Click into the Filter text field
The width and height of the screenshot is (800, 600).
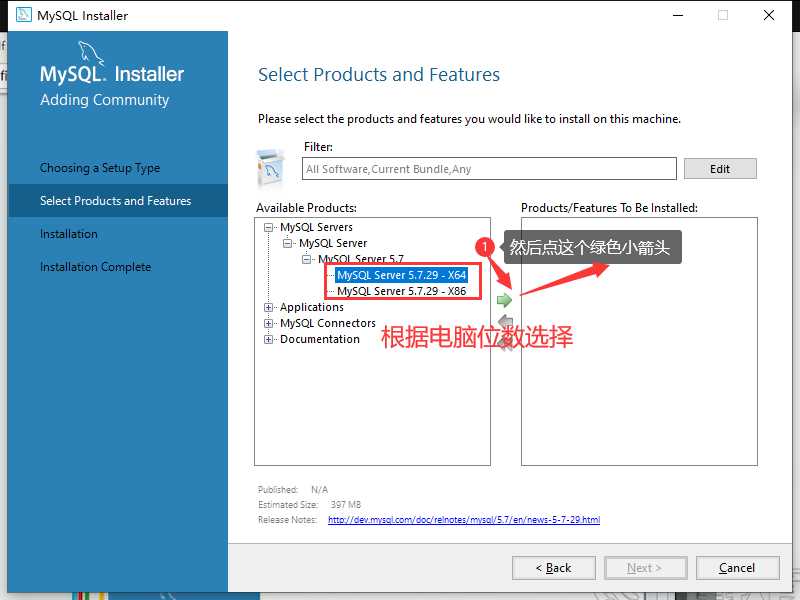[489, 169]
